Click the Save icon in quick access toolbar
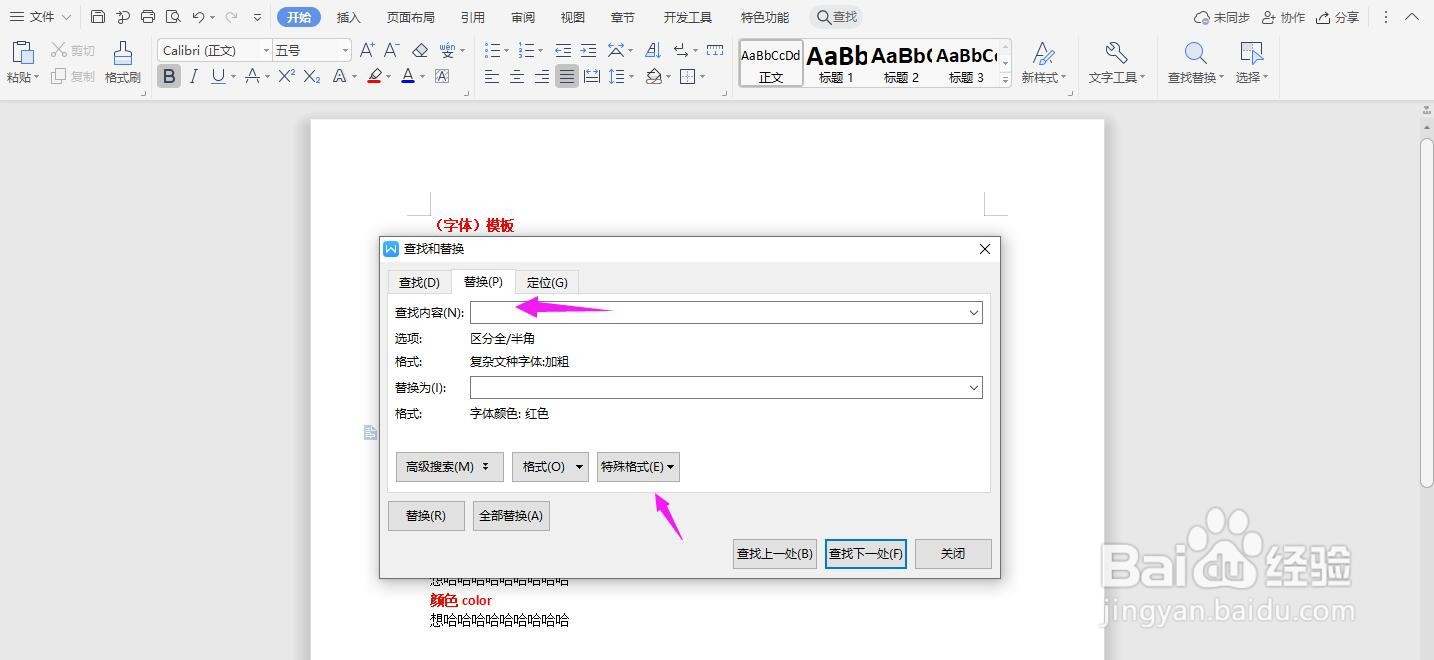This screenshot has width=1434, height=660. 97,17
